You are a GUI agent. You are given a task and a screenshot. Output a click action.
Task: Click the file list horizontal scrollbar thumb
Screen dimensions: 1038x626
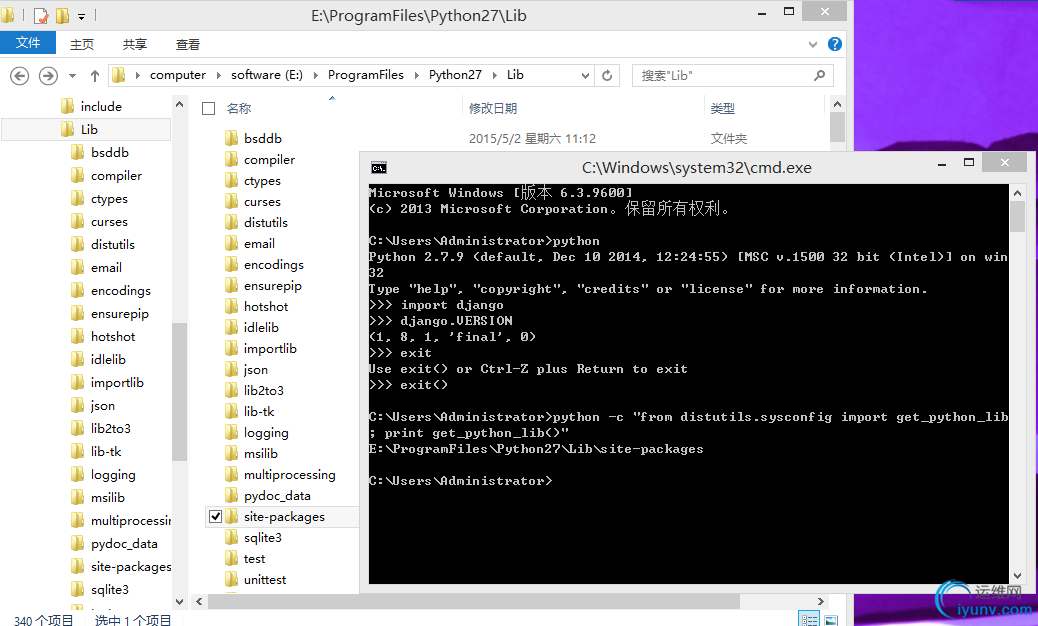click(473, 601)
